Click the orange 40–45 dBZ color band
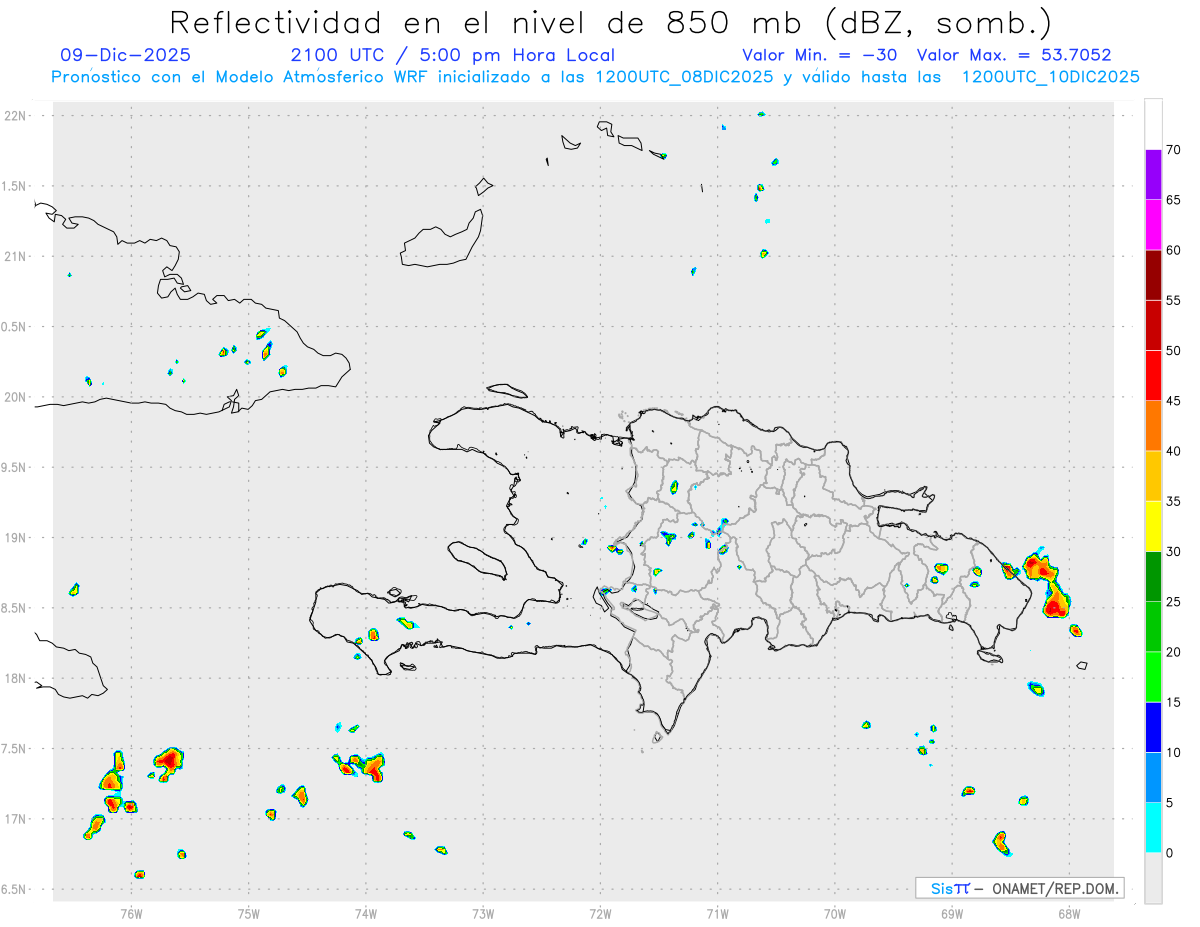 tap(1153, 426)
